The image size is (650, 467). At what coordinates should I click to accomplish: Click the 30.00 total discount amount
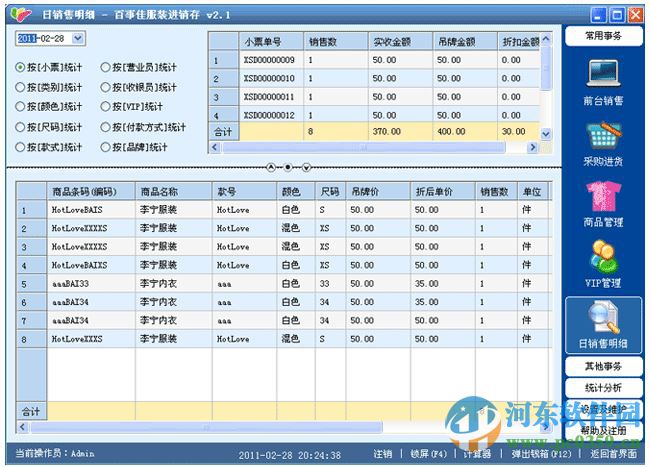(514, 131)
